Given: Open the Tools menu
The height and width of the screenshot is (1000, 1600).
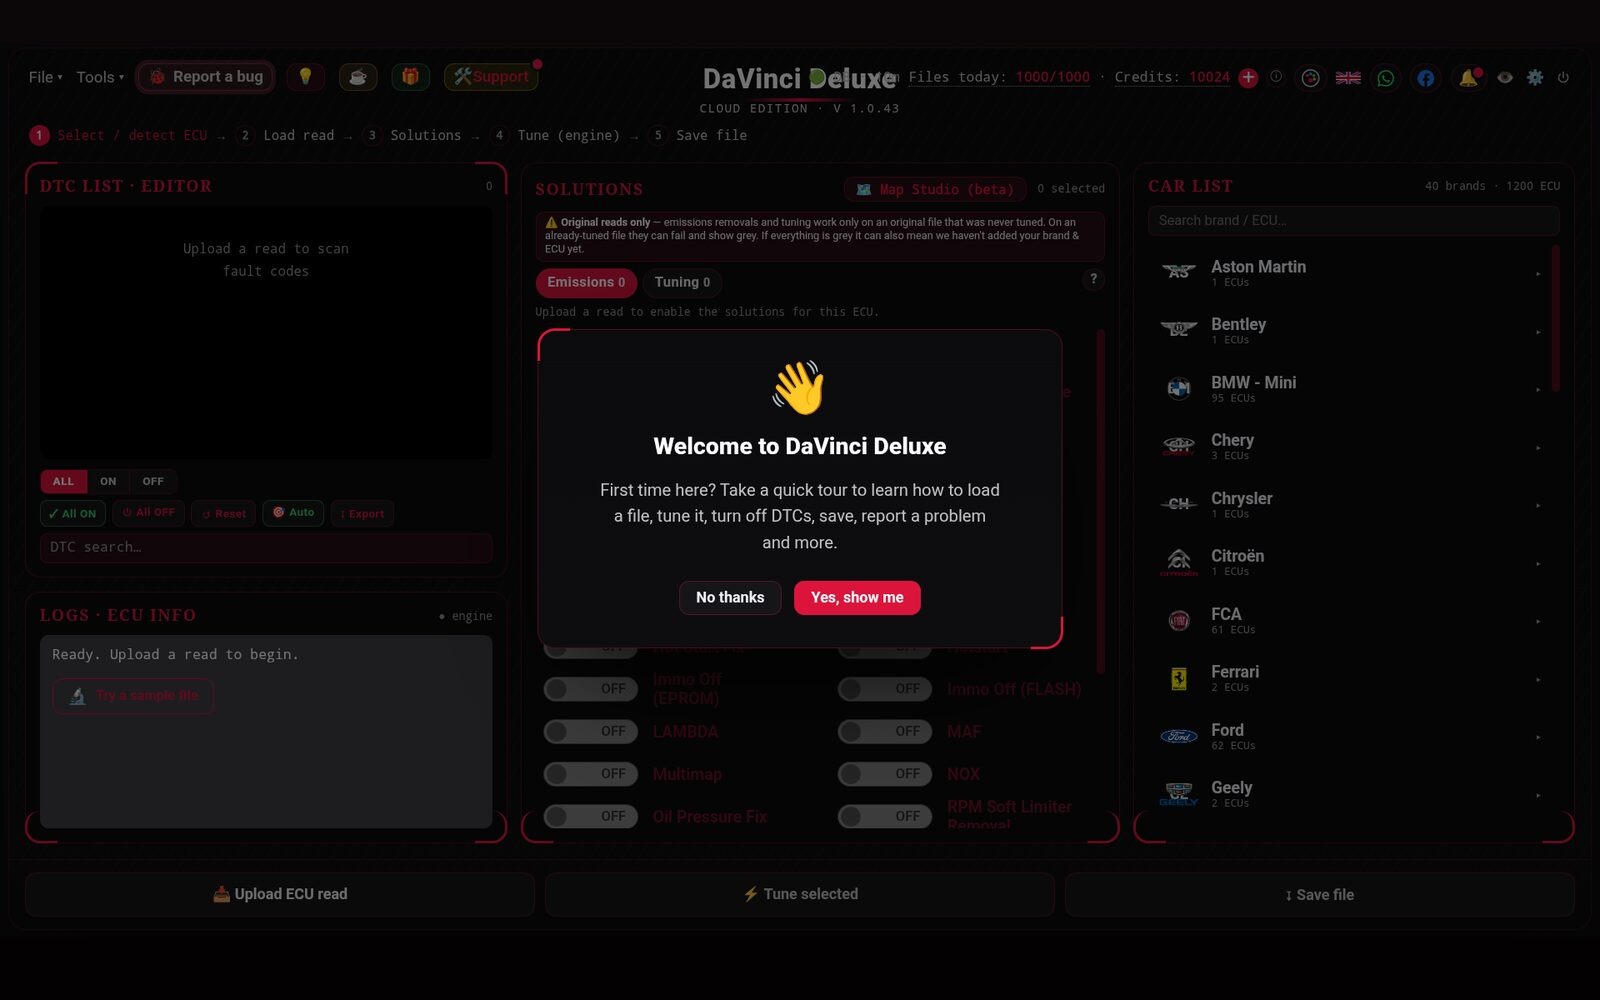Looking at the screenshot, I should point(100,77).
